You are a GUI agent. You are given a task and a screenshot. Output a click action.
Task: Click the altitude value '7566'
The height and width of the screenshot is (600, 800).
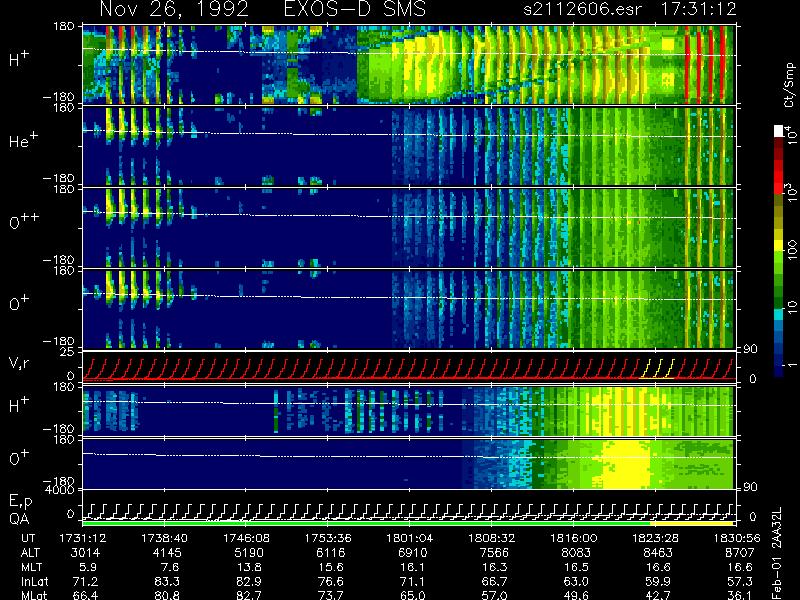point(494,553)
